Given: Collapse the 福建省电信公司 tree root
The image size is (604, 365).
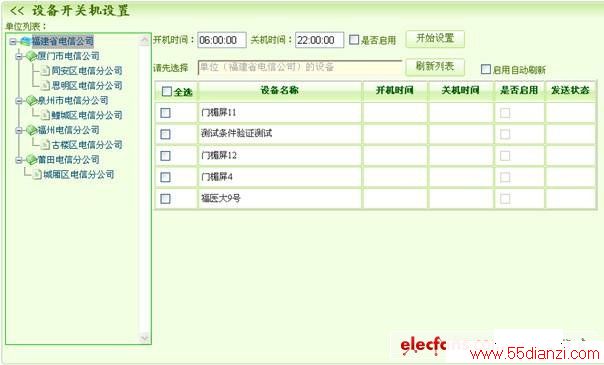Looking at the screenshot, I should [x=13, y=41].
